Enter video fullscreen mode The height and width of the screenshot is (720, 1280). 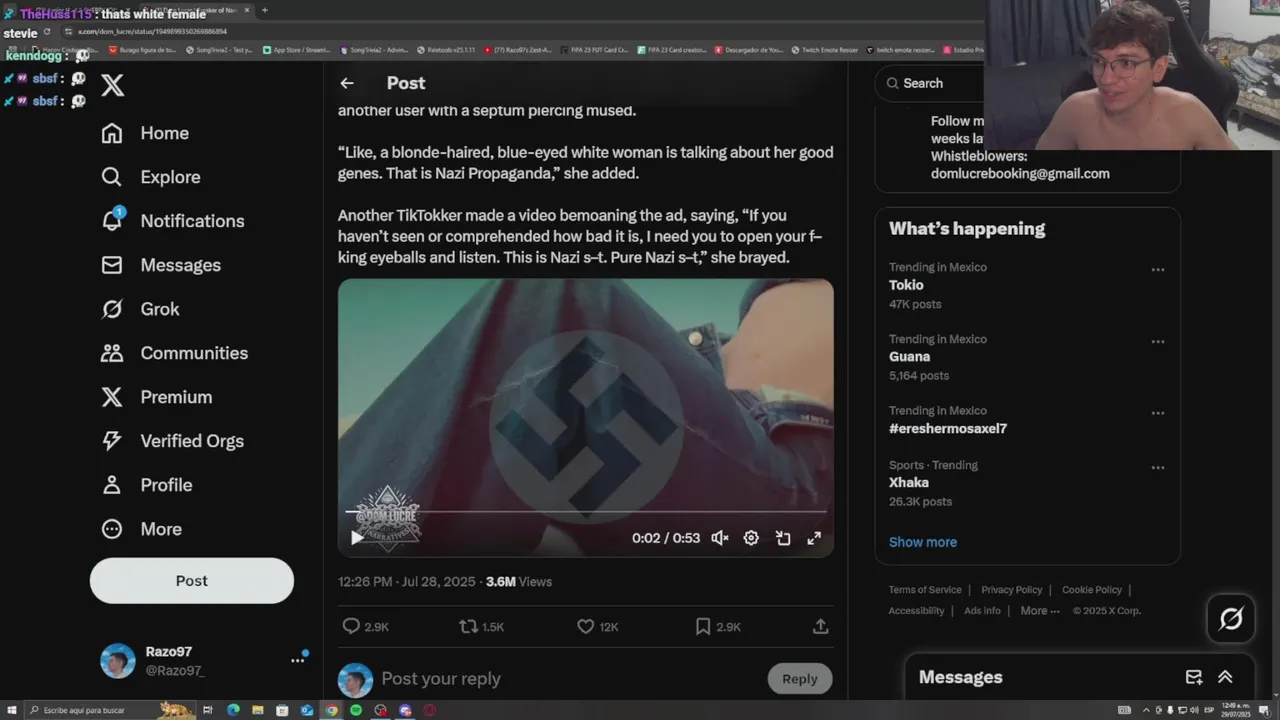pyautogui.click(x=814, y=538)
